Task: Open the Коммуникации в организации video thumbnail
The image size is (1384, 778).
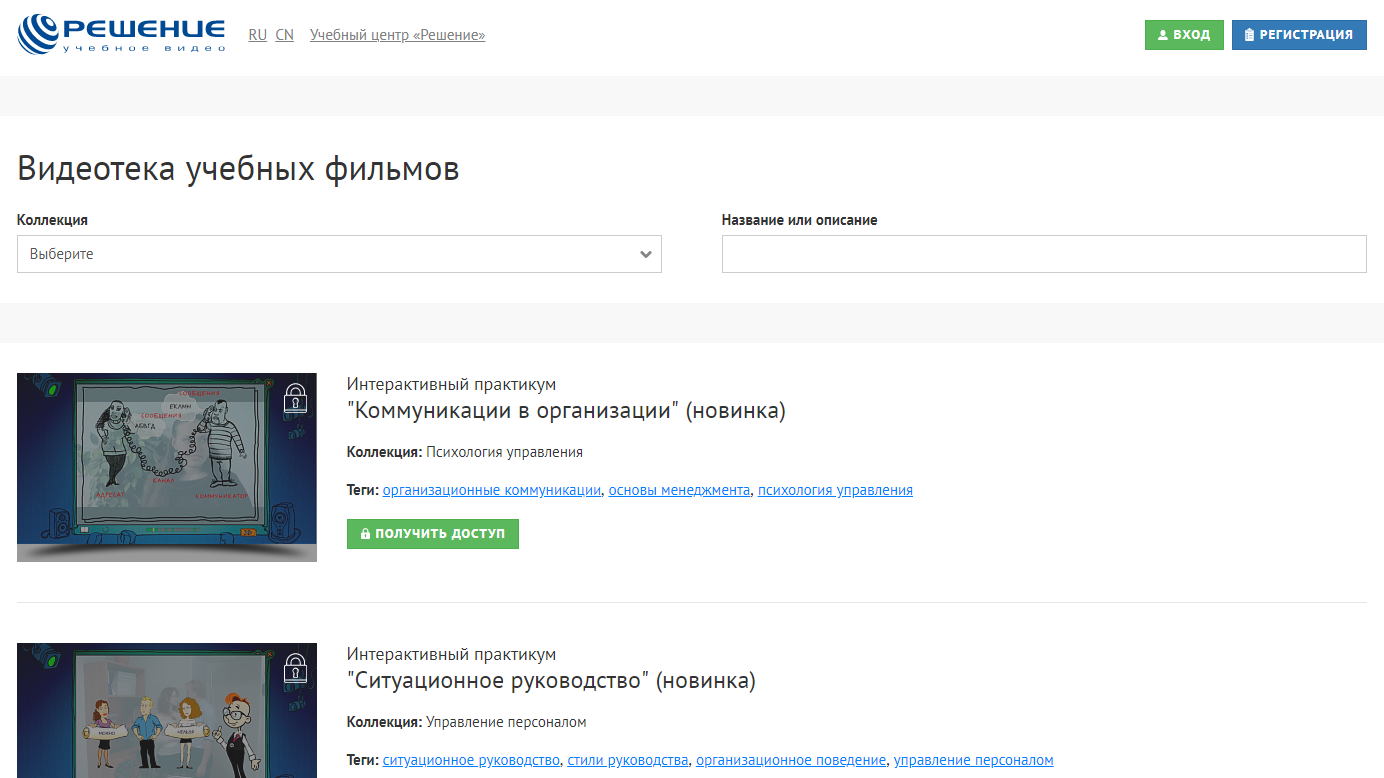Action: point(166,467)
